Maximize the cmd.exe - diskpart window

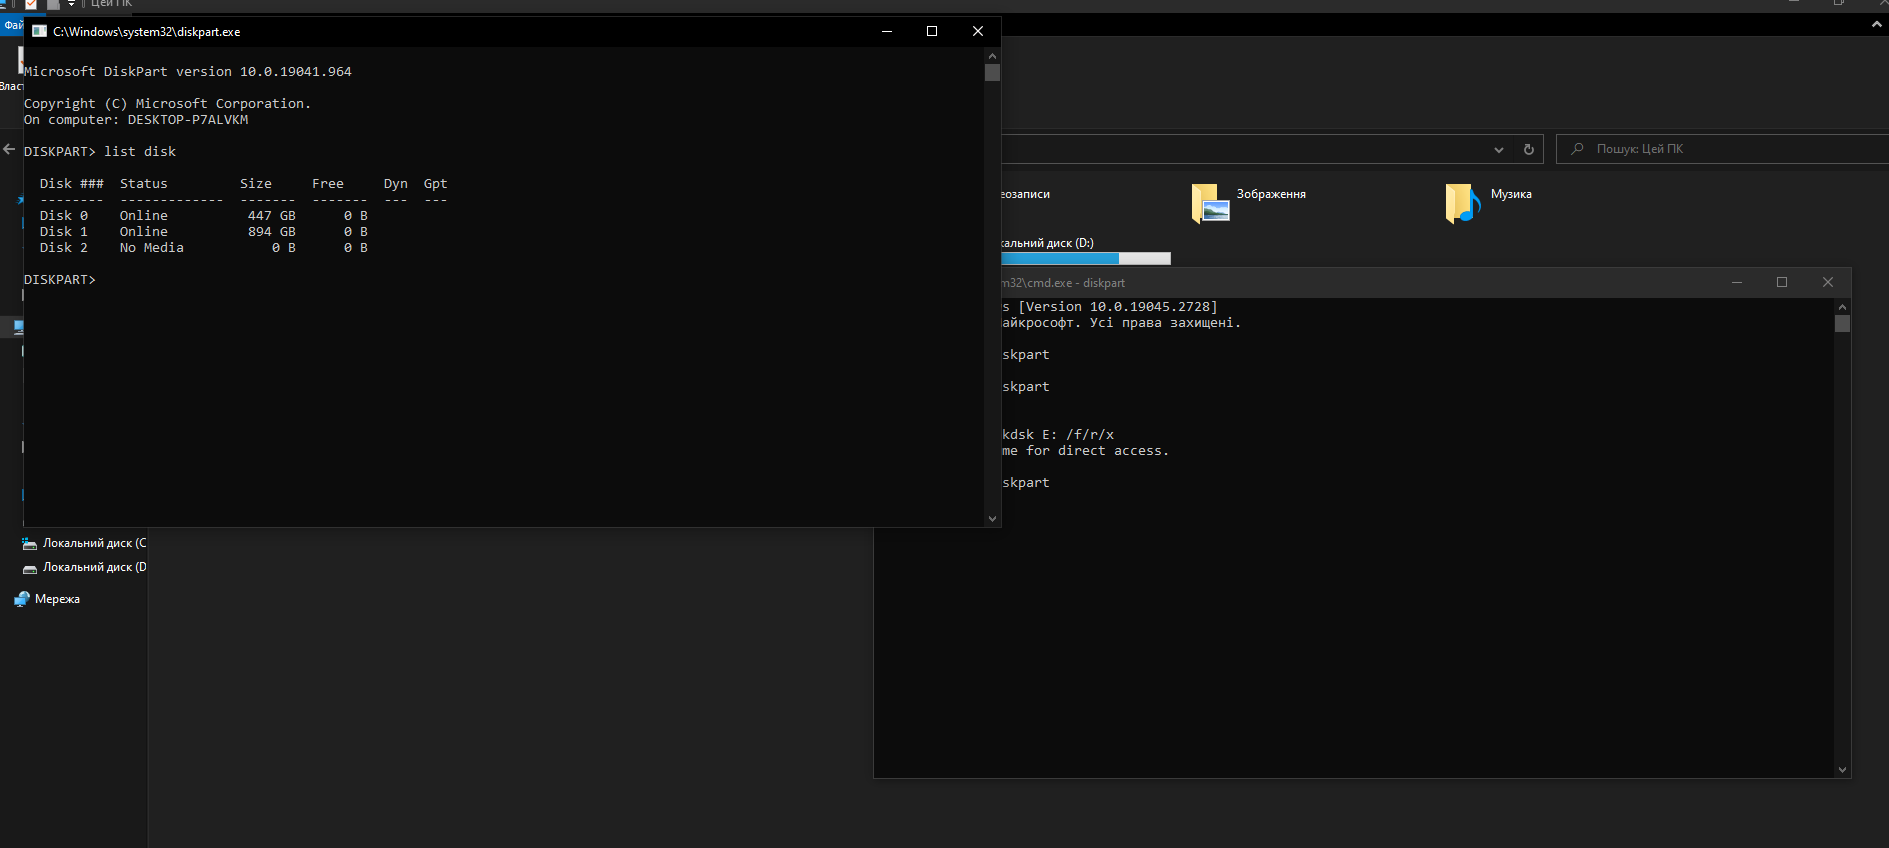[1782, 282]
